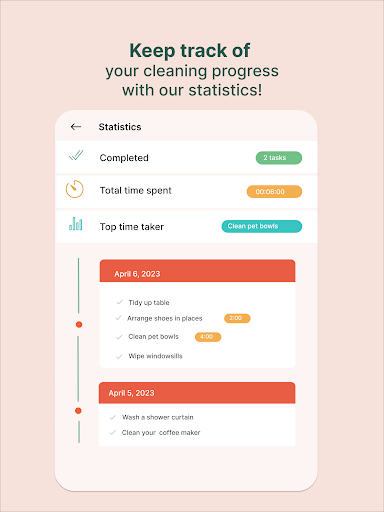The width and height of the screenshot is (384, 512).
Task: Click the April 5 timeline dot
Action: (78, 411)
